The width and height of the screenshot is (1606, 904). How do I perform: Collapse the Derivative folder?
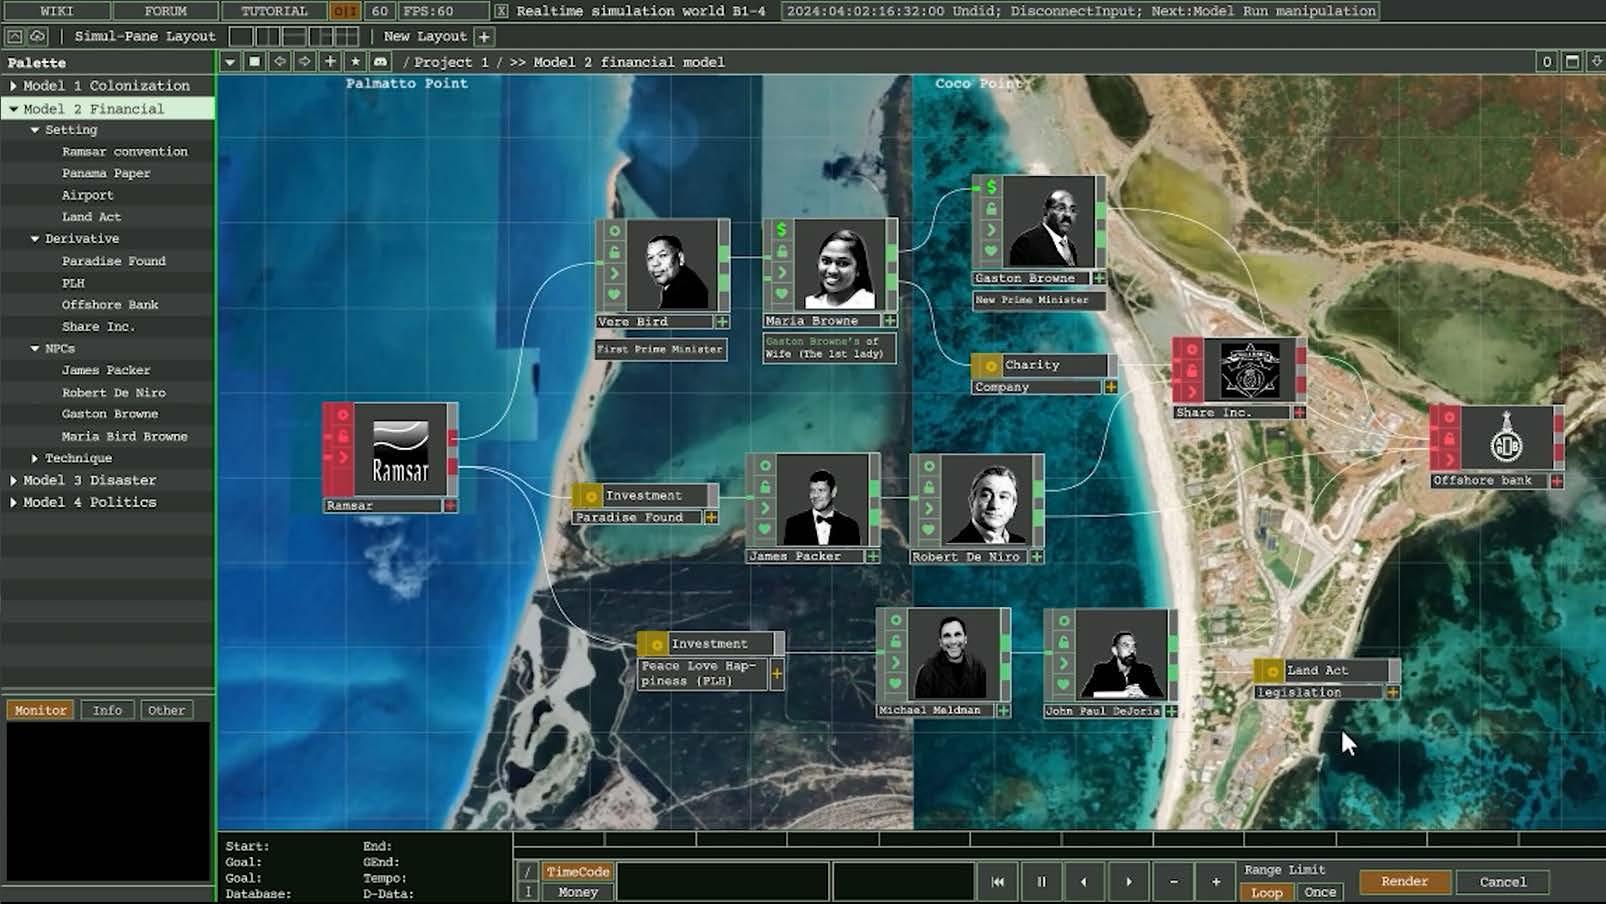point(35,239)
